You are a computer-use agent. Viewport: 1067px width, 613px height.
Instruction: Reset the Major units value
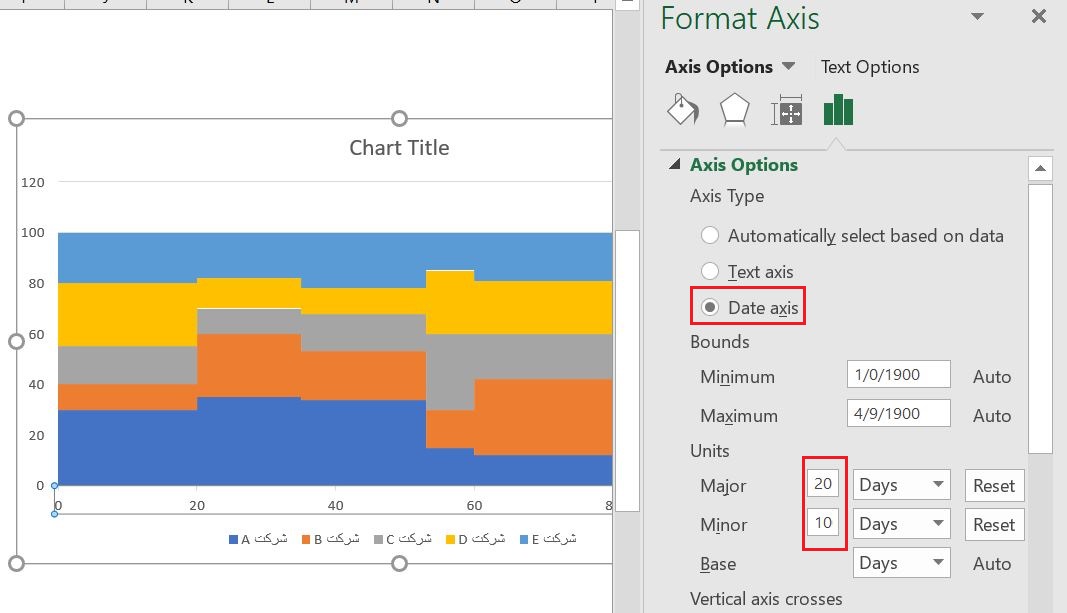pos(994,486)
